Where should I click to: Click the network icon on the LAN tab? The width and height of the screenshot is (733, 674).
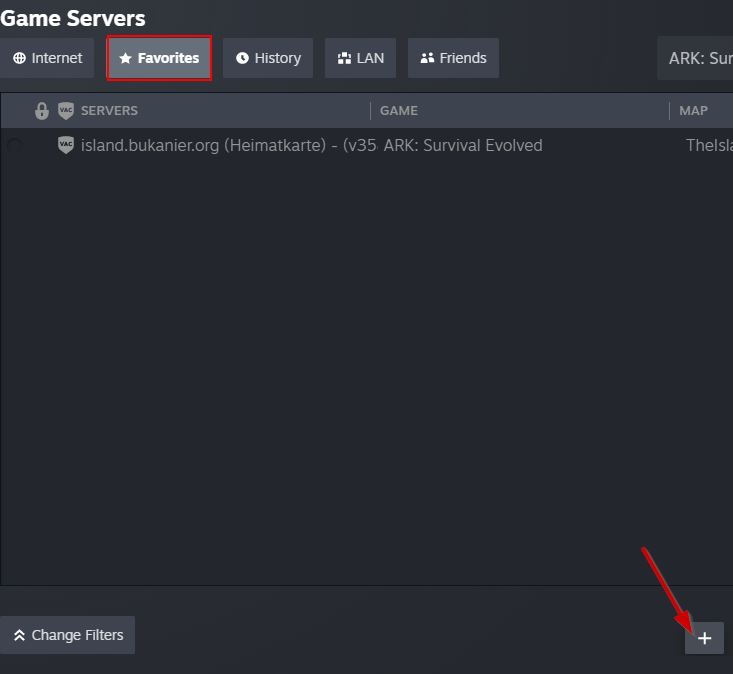[x=345, y=58]
